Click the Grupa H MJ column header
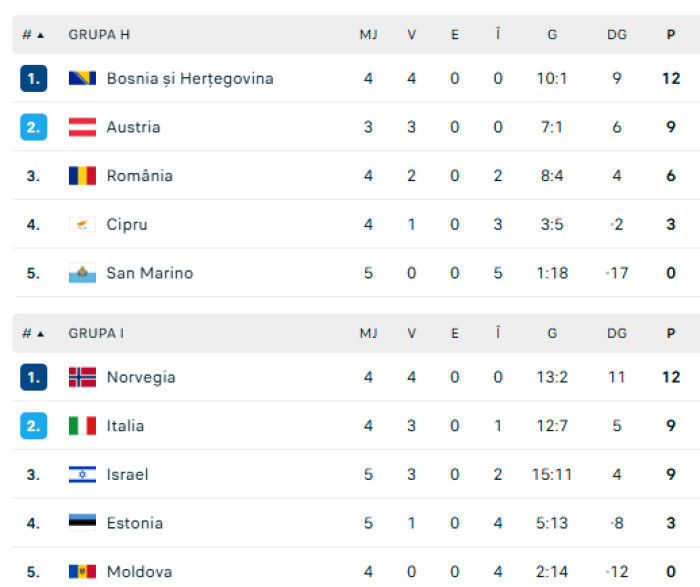Screen dimensions: 700x587 368,35
